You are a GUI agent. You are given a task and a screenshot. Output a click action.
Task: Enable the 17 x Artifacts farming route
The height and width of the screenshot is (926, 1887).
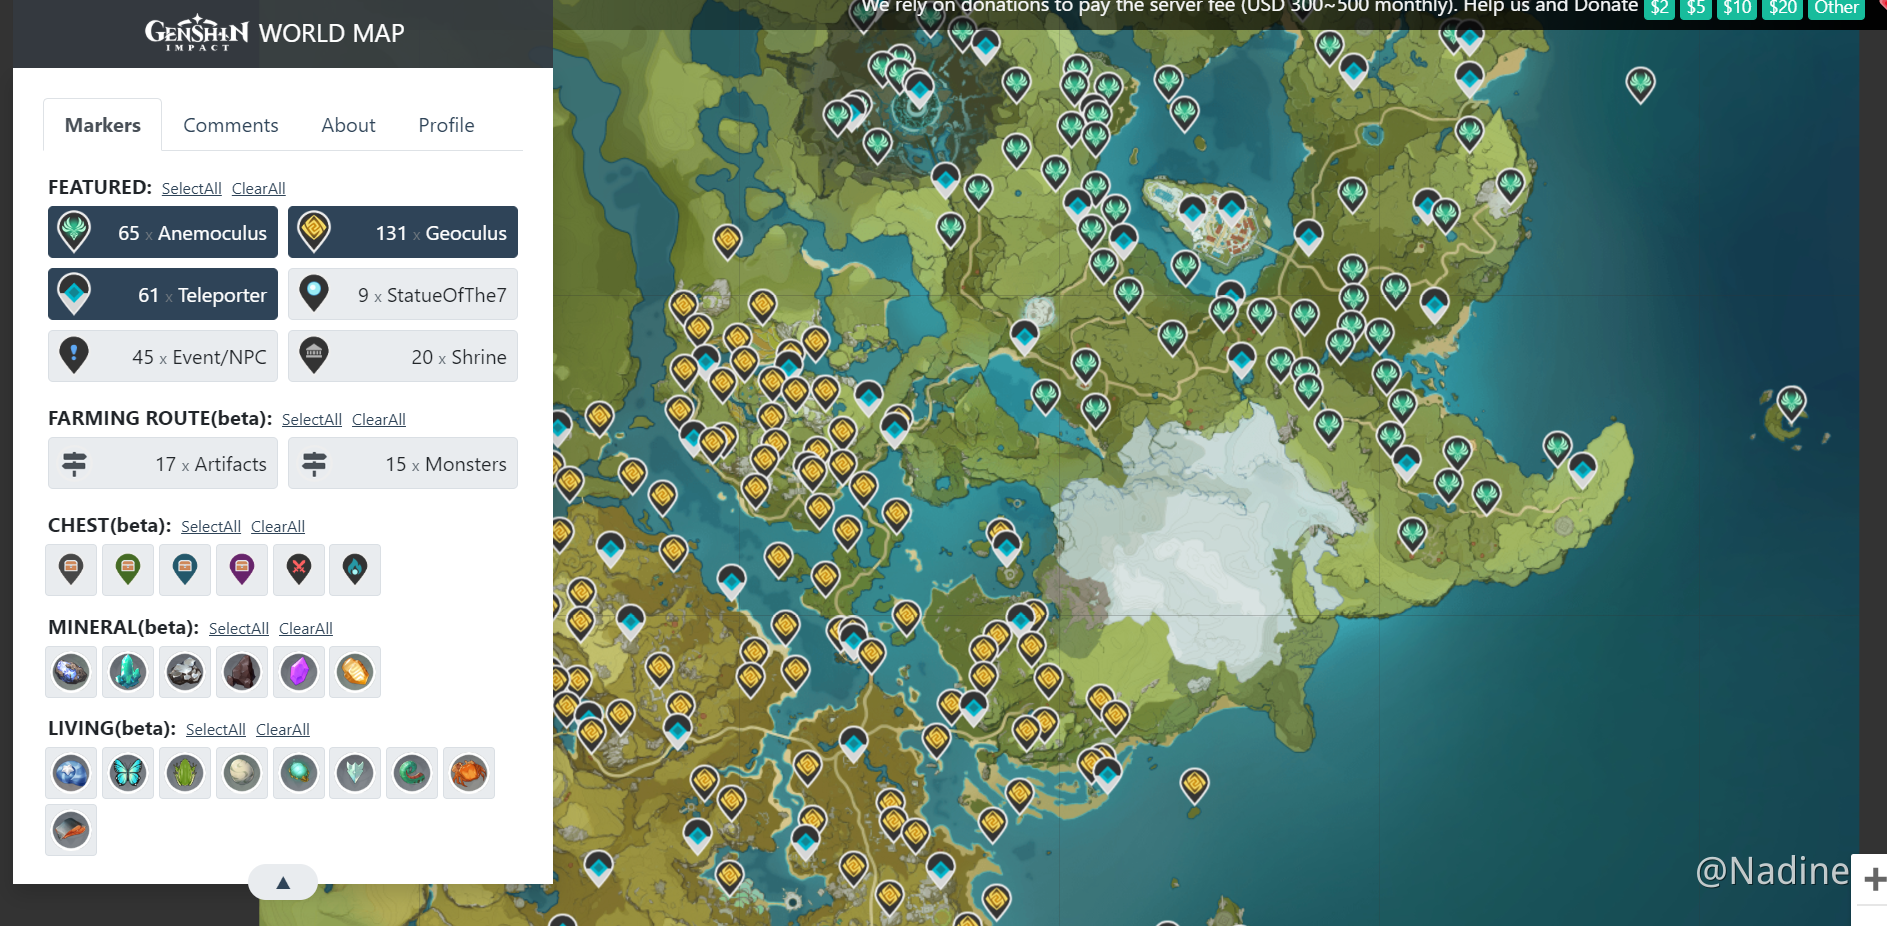(x=163, y=464)
